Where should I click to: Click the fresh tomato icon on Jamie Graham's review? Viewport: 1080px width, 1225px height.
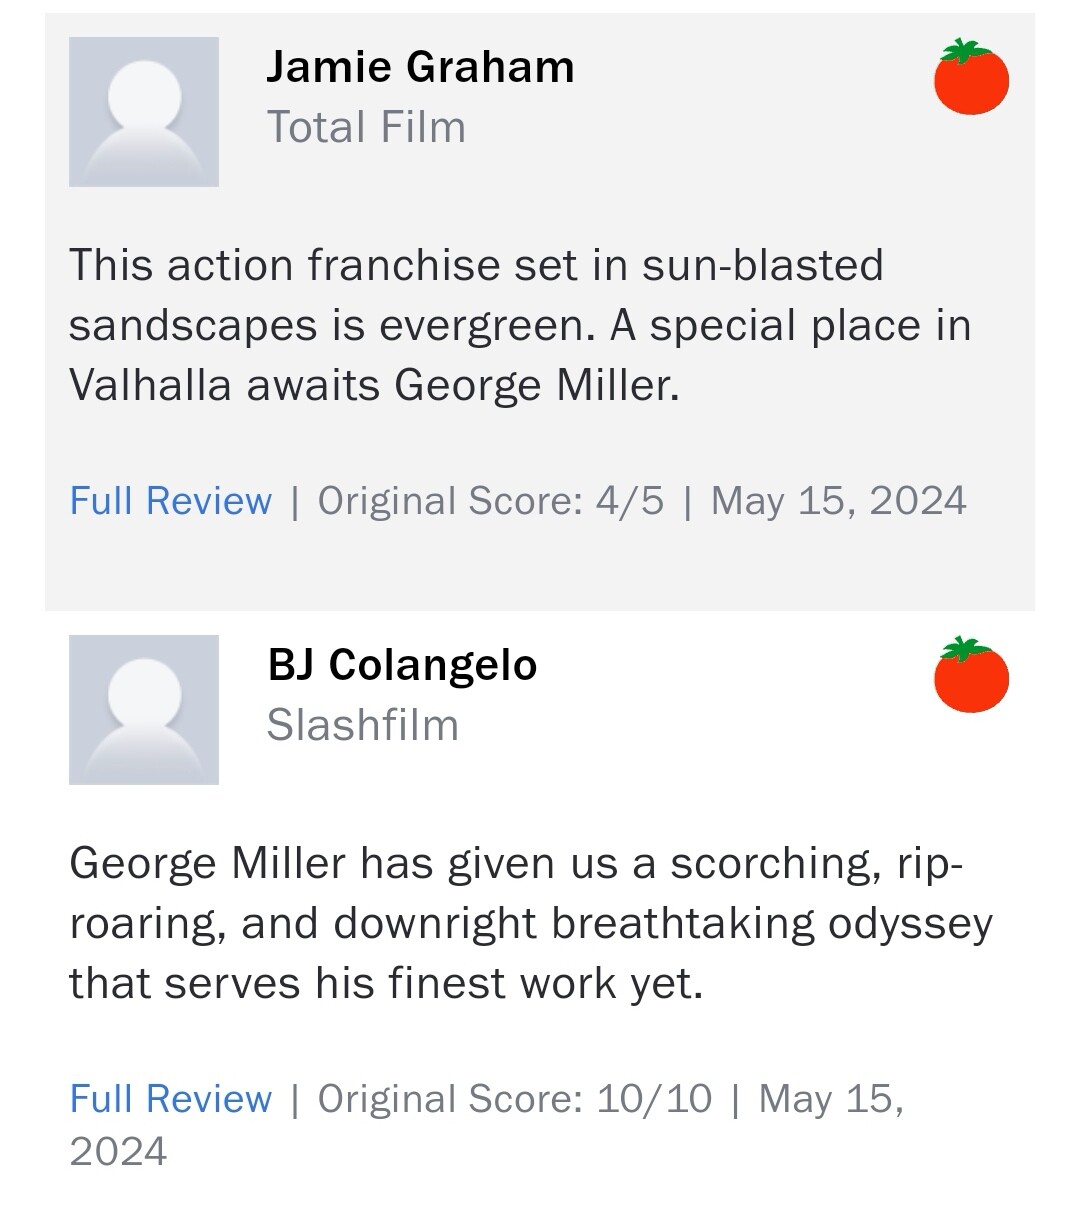(x=971, y=77)
